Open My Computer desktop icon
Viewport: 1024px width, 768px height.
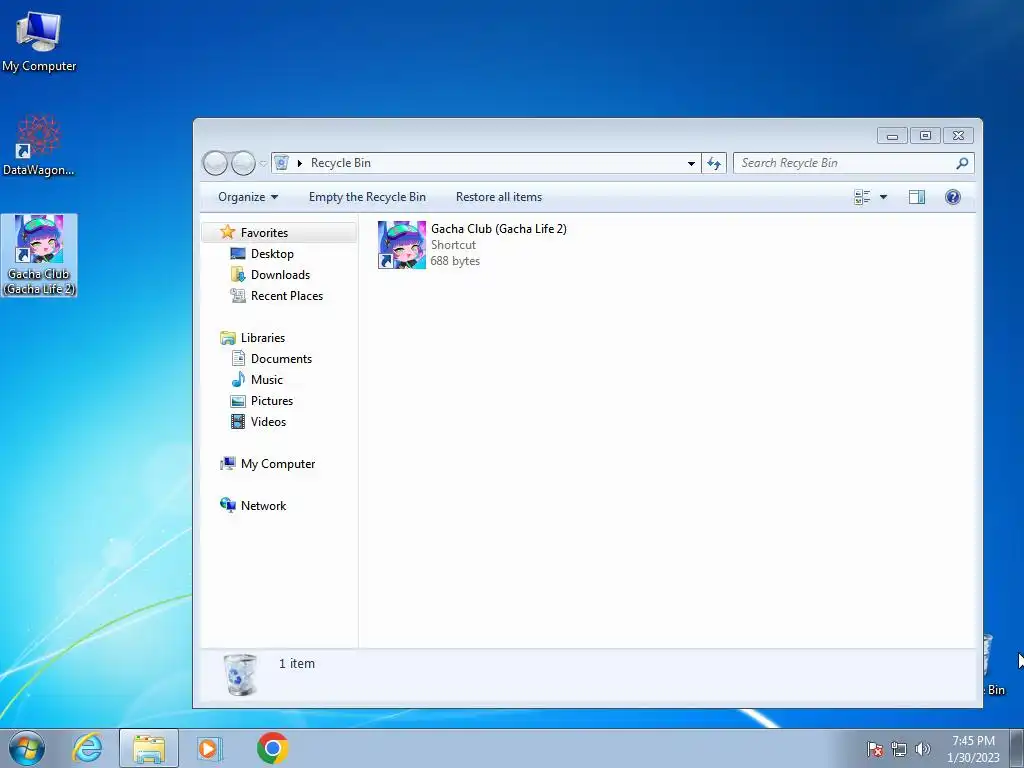click(39, 40)
